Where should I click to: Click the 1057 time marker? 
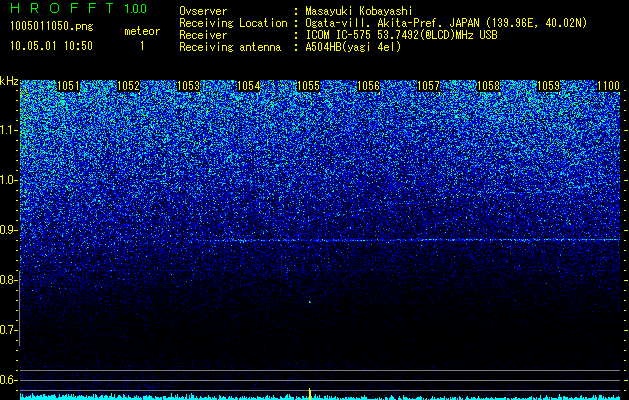tap(428, 86)
